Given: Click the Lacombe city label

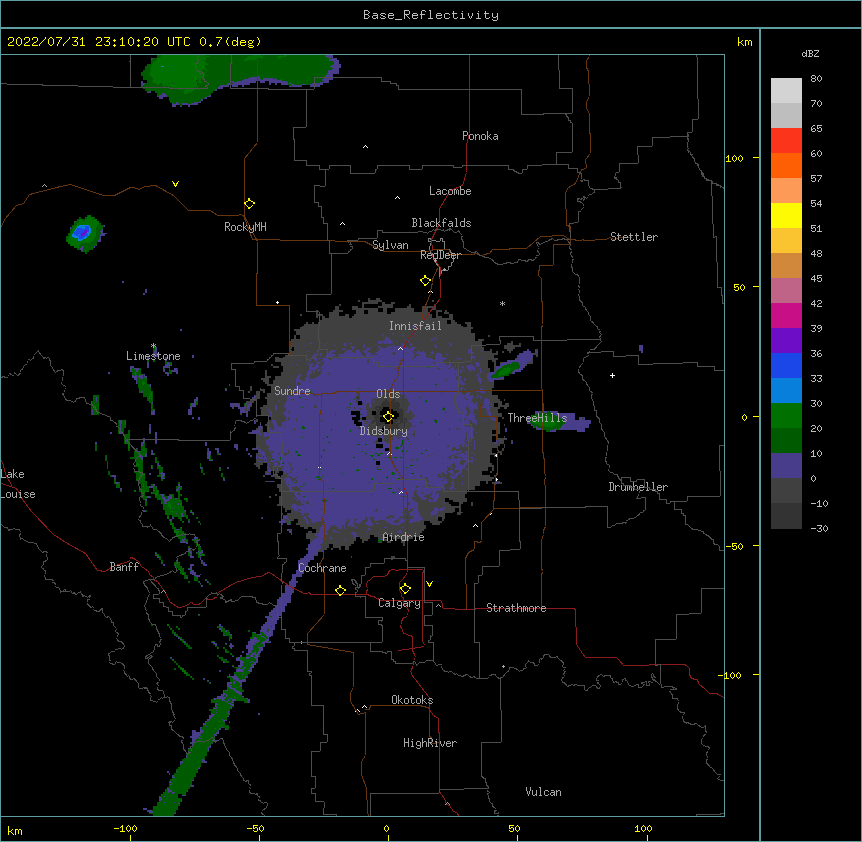Looking at the screenshot, I should tap(450, 191).
